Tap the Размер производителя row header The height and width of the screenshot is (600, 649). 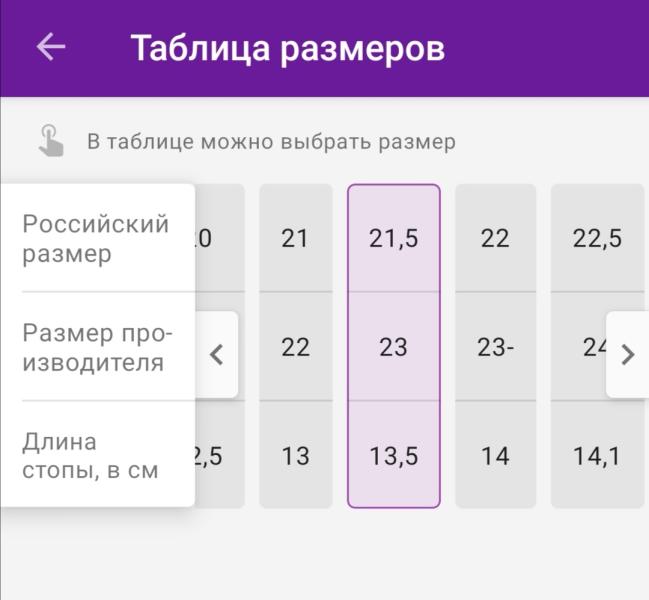(96, 347)
